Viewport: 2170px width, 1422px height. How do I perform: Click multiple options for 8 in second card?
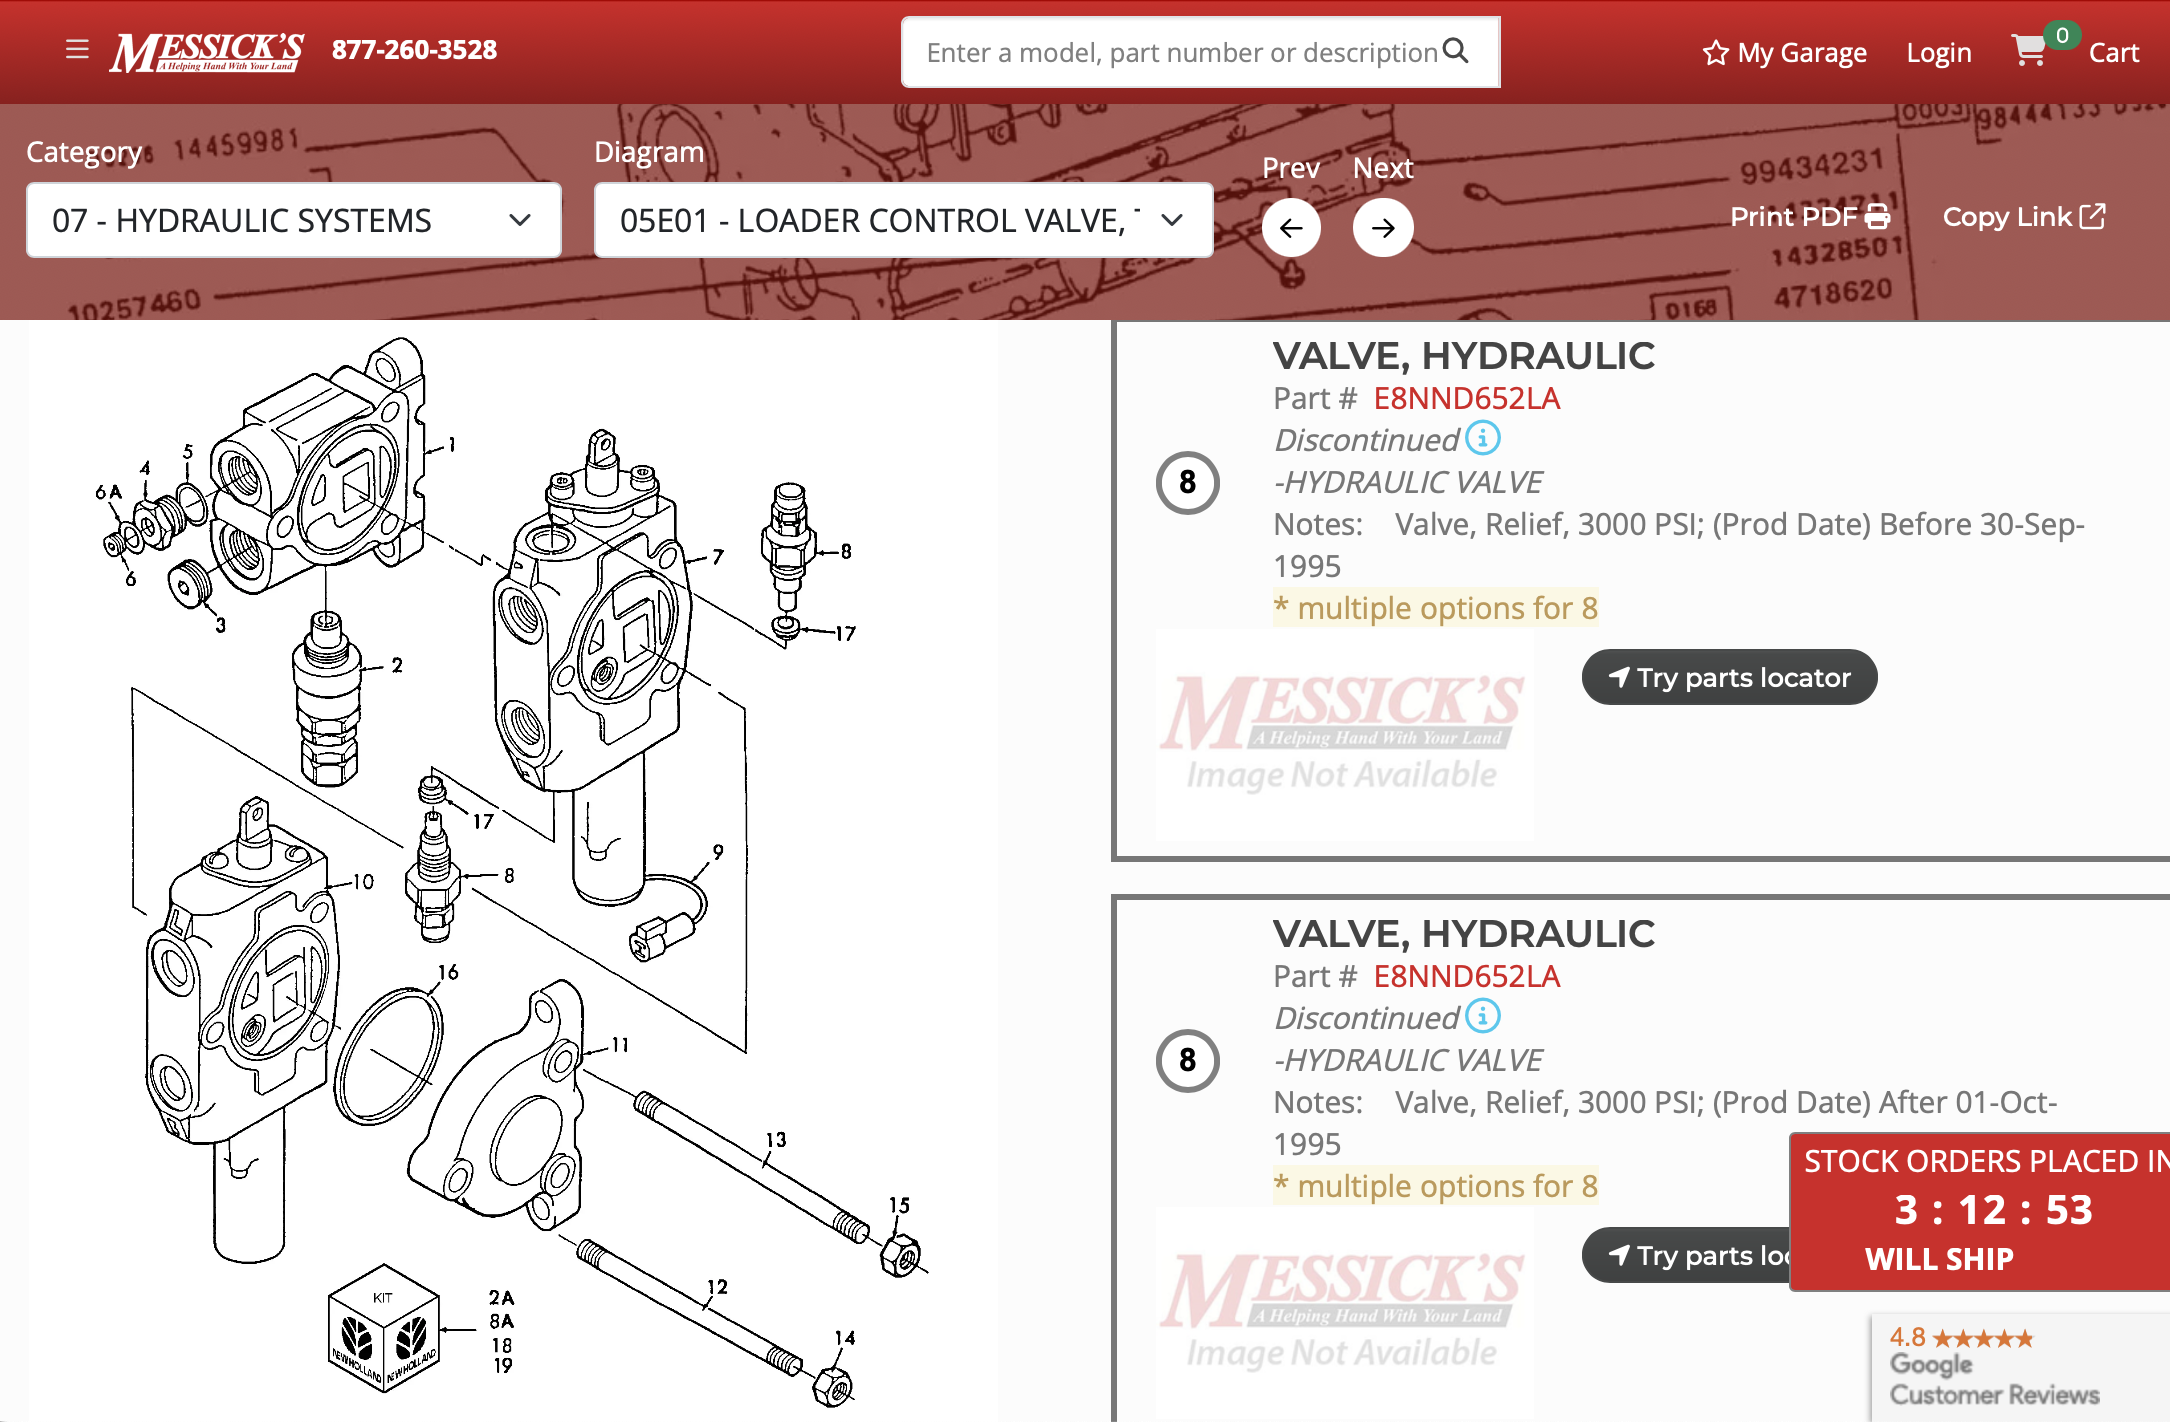point(1436,1186)
